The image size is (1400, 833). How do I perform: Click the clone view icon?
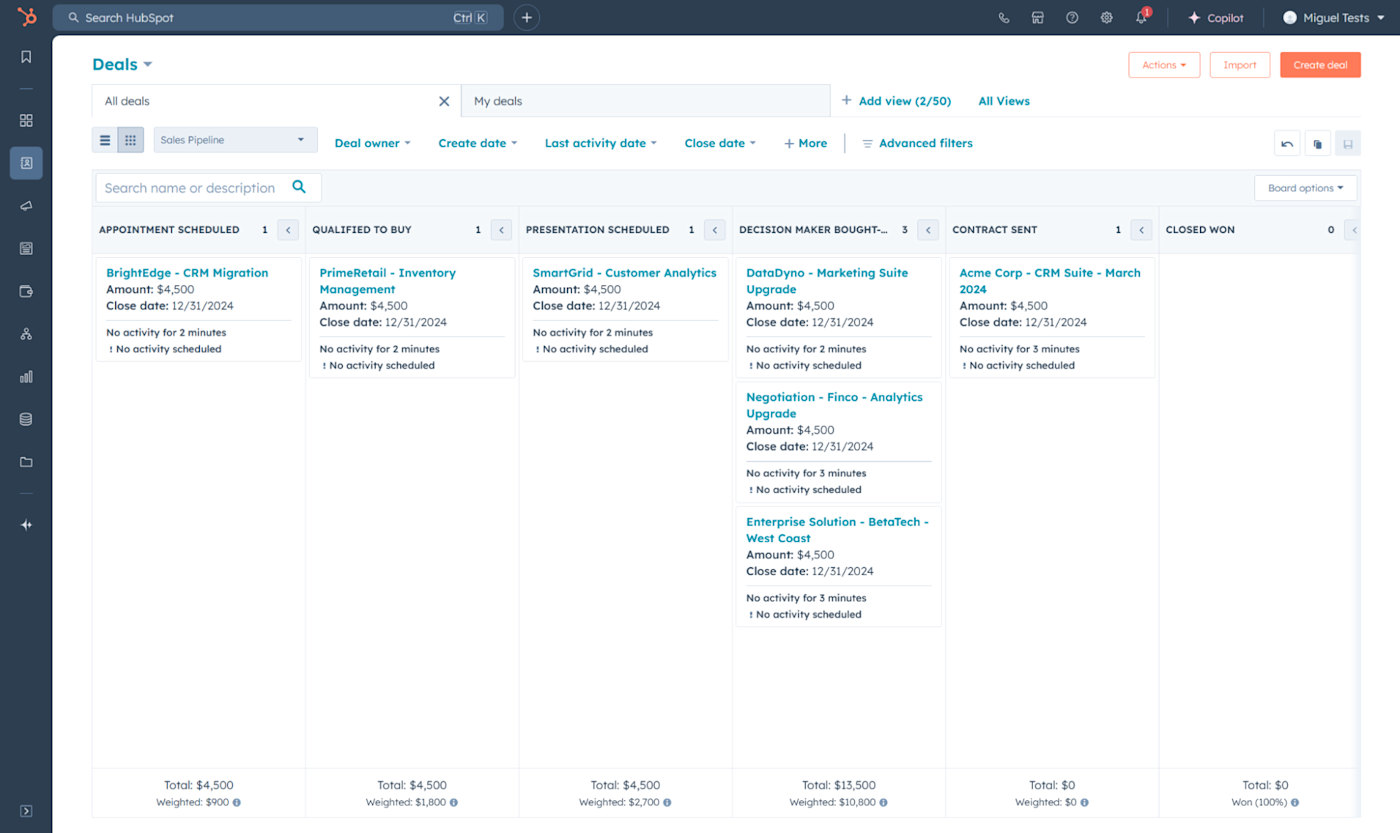click(1318, 144)
